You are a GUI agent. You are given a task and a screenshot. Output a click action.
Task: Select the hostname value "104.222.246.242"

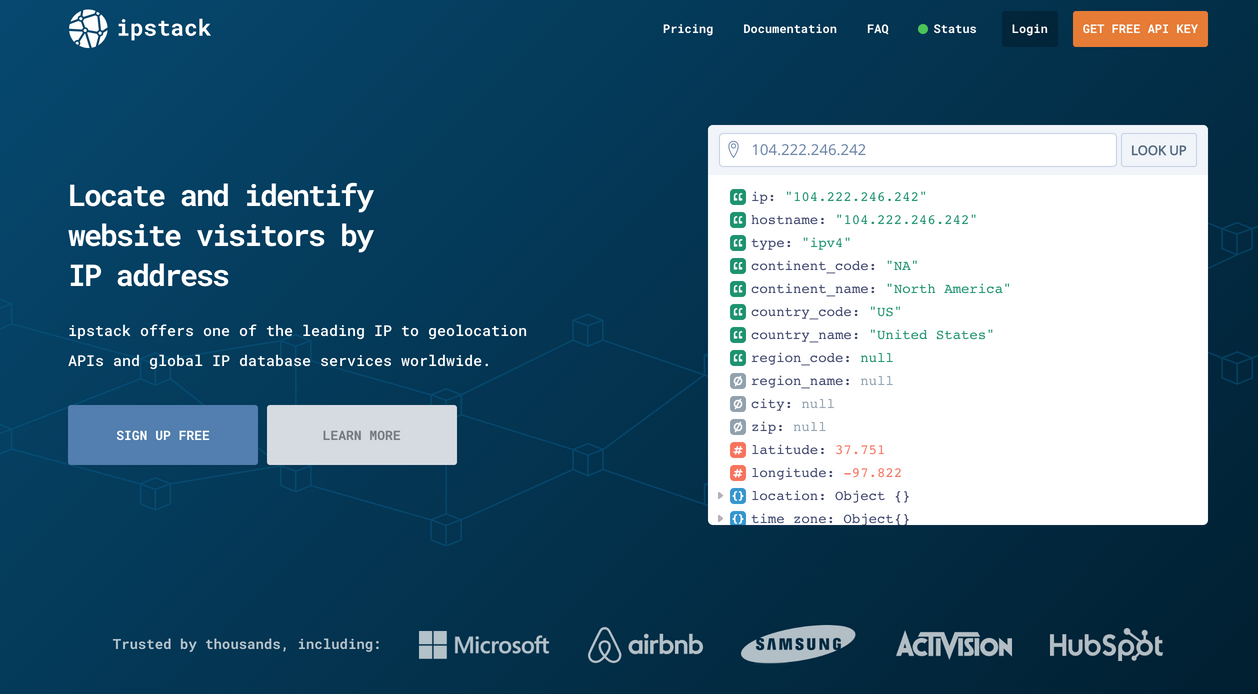(x=906, y=220)
